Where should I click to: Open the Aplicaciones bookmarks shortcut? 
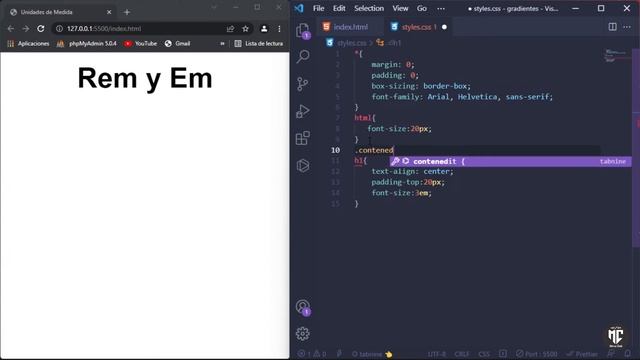point(29,44)
